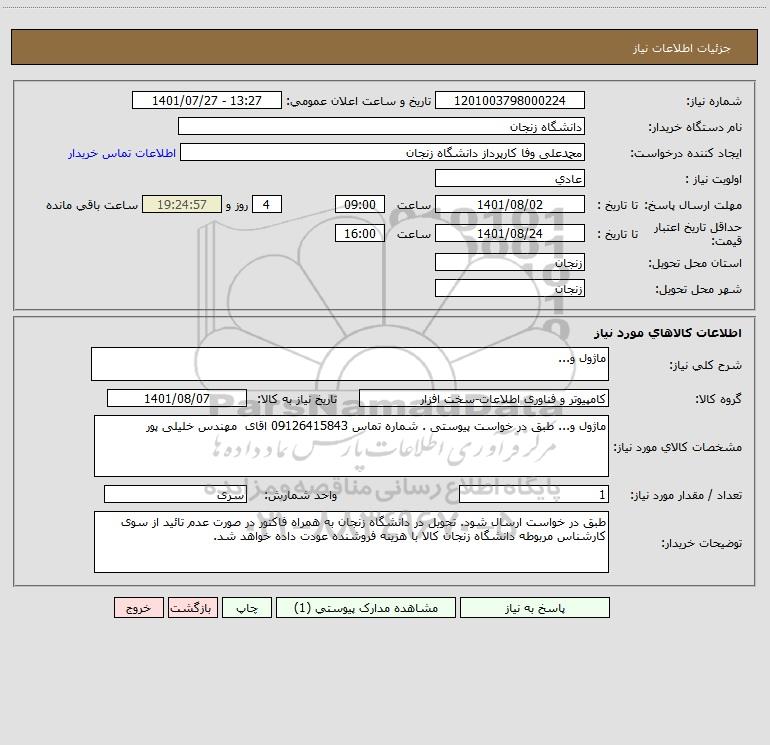Click the label شرح کلی نیاز:
Image resolution: width=770 pixels, height=745 pixels.
[x=706, y=365]
